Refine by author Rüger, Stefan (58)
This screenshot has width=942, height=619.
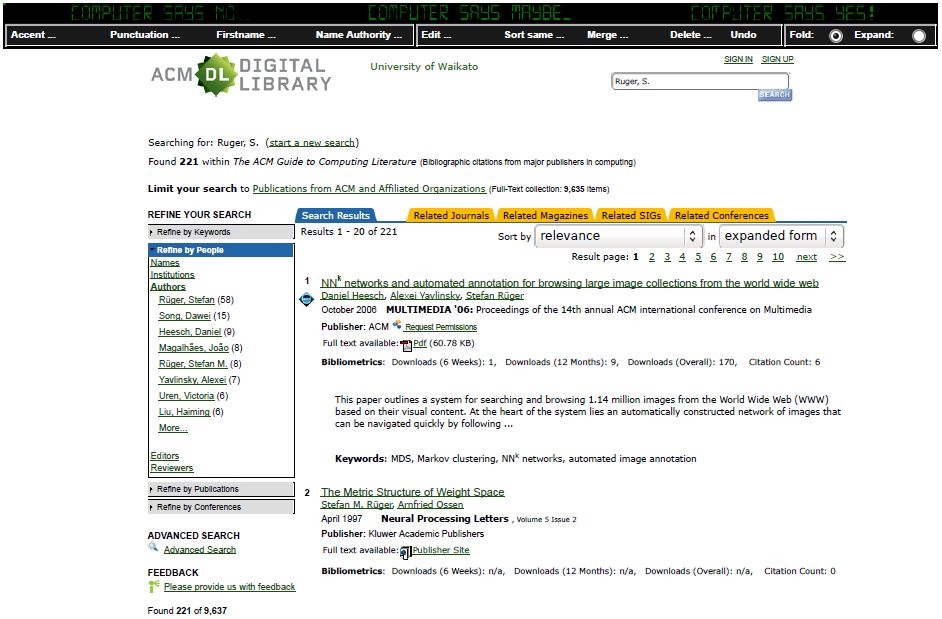(187, 300)
